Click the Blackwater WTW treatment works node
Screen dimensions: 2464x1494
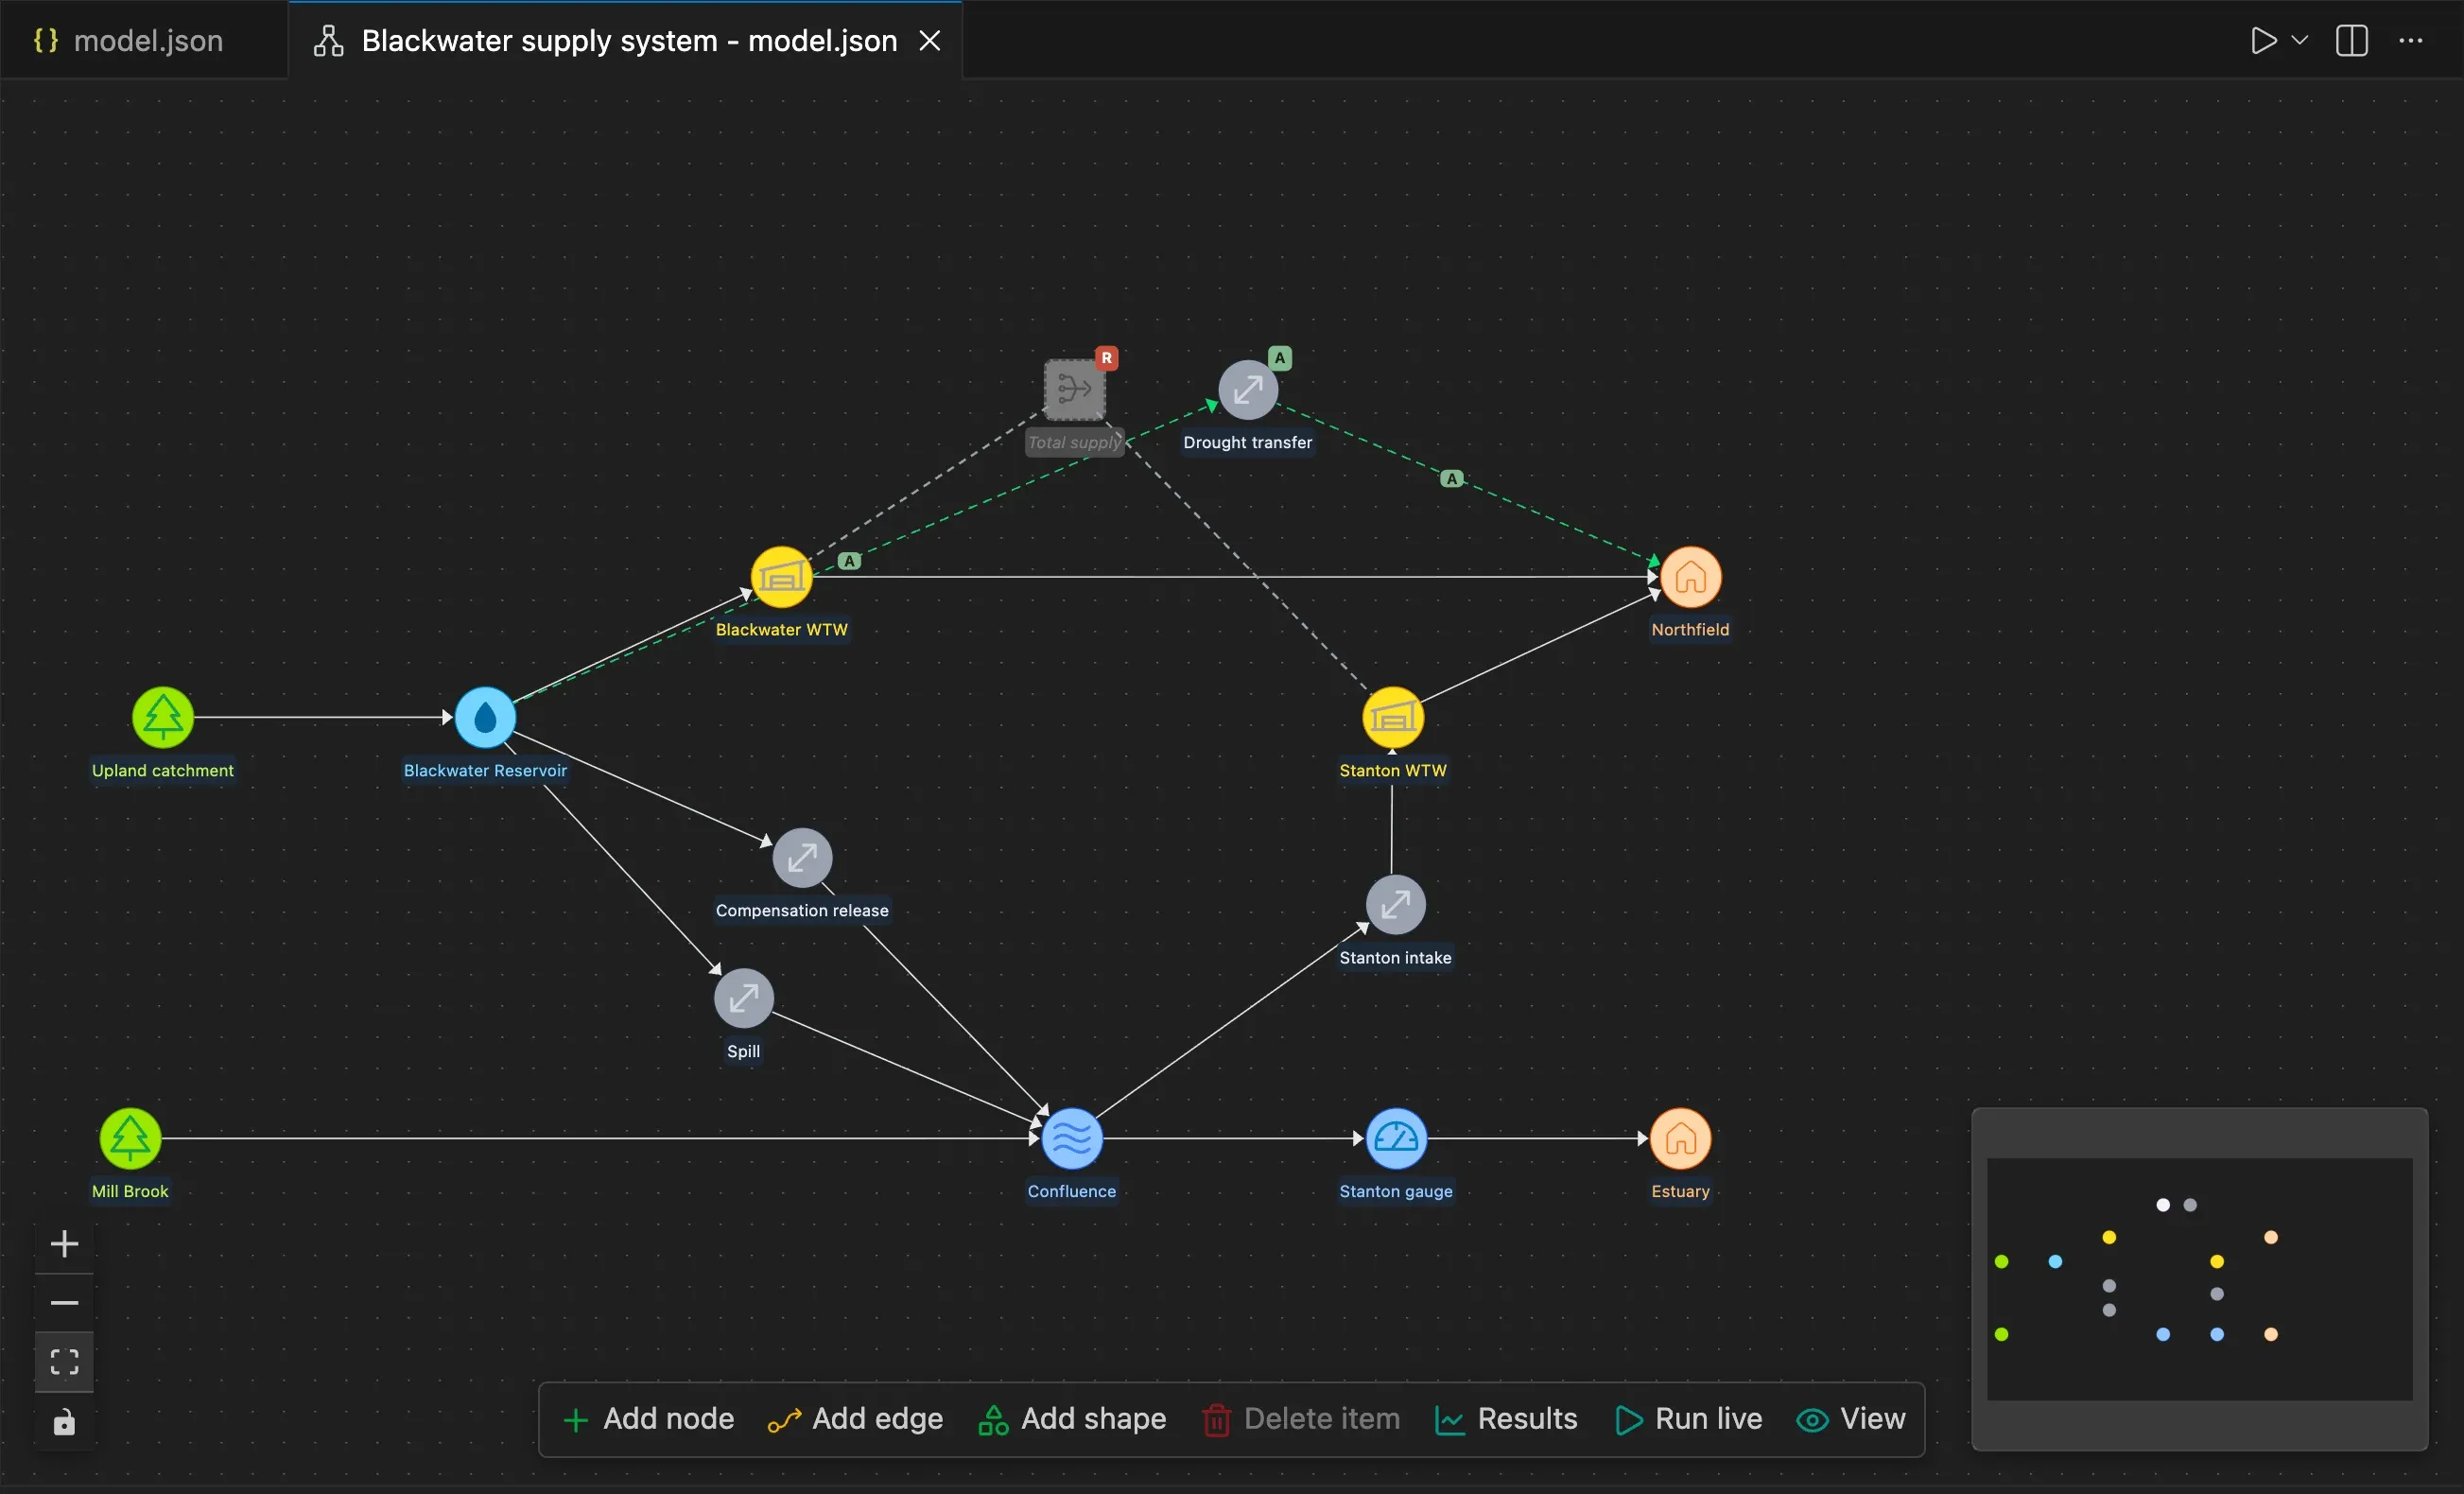click(x=781, y=577)
